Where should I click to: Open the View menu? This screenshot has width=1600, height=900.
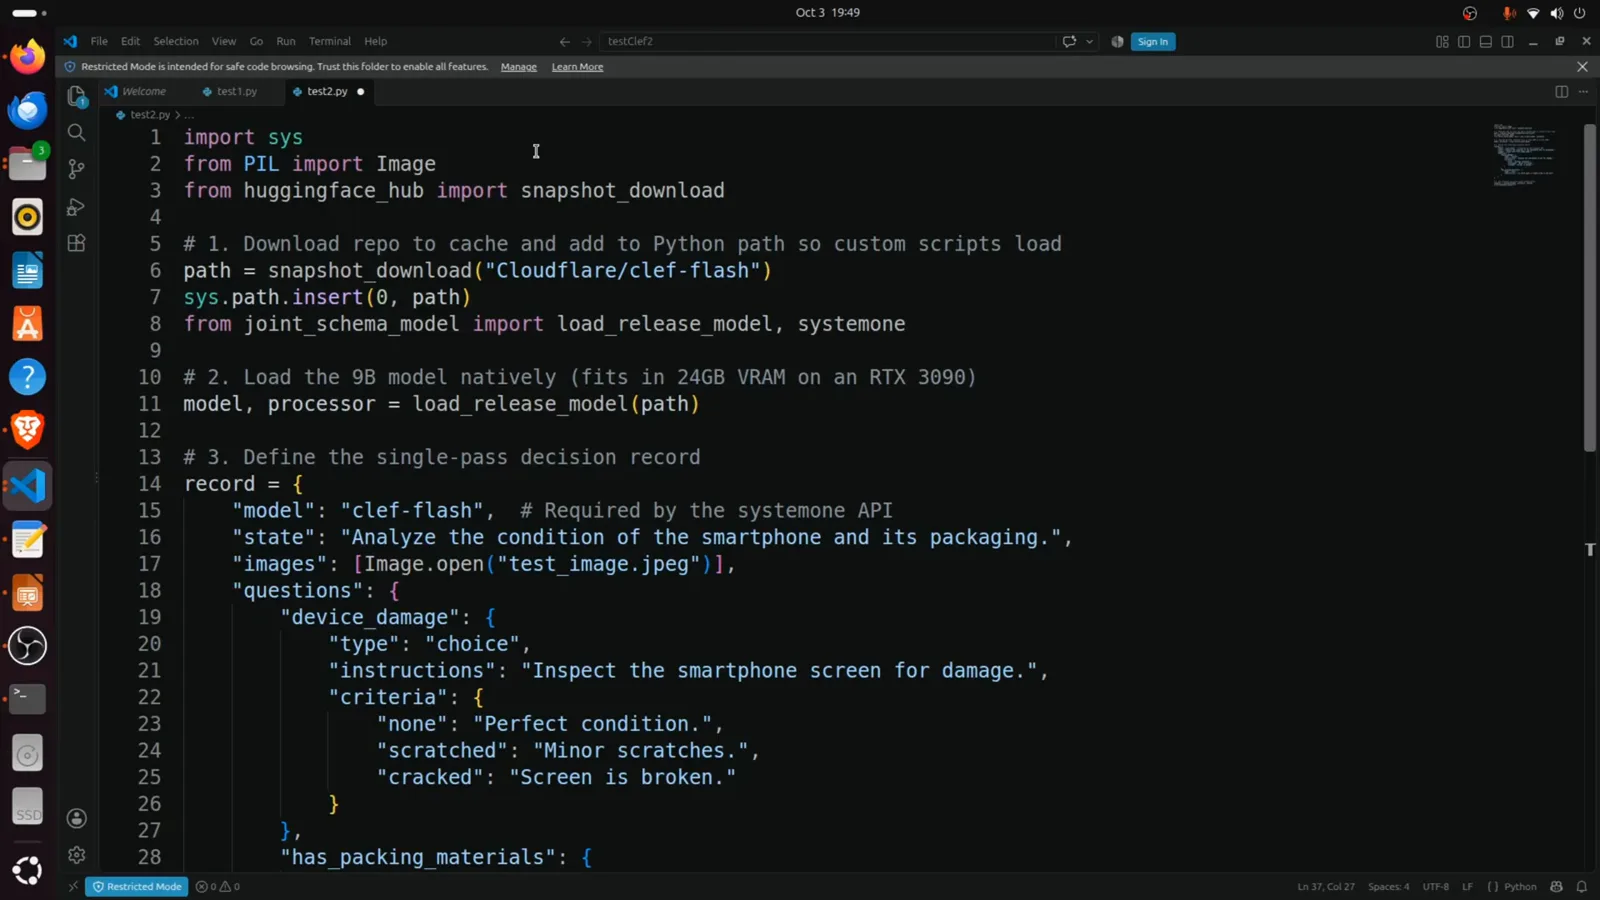click(x=224, y=41)
